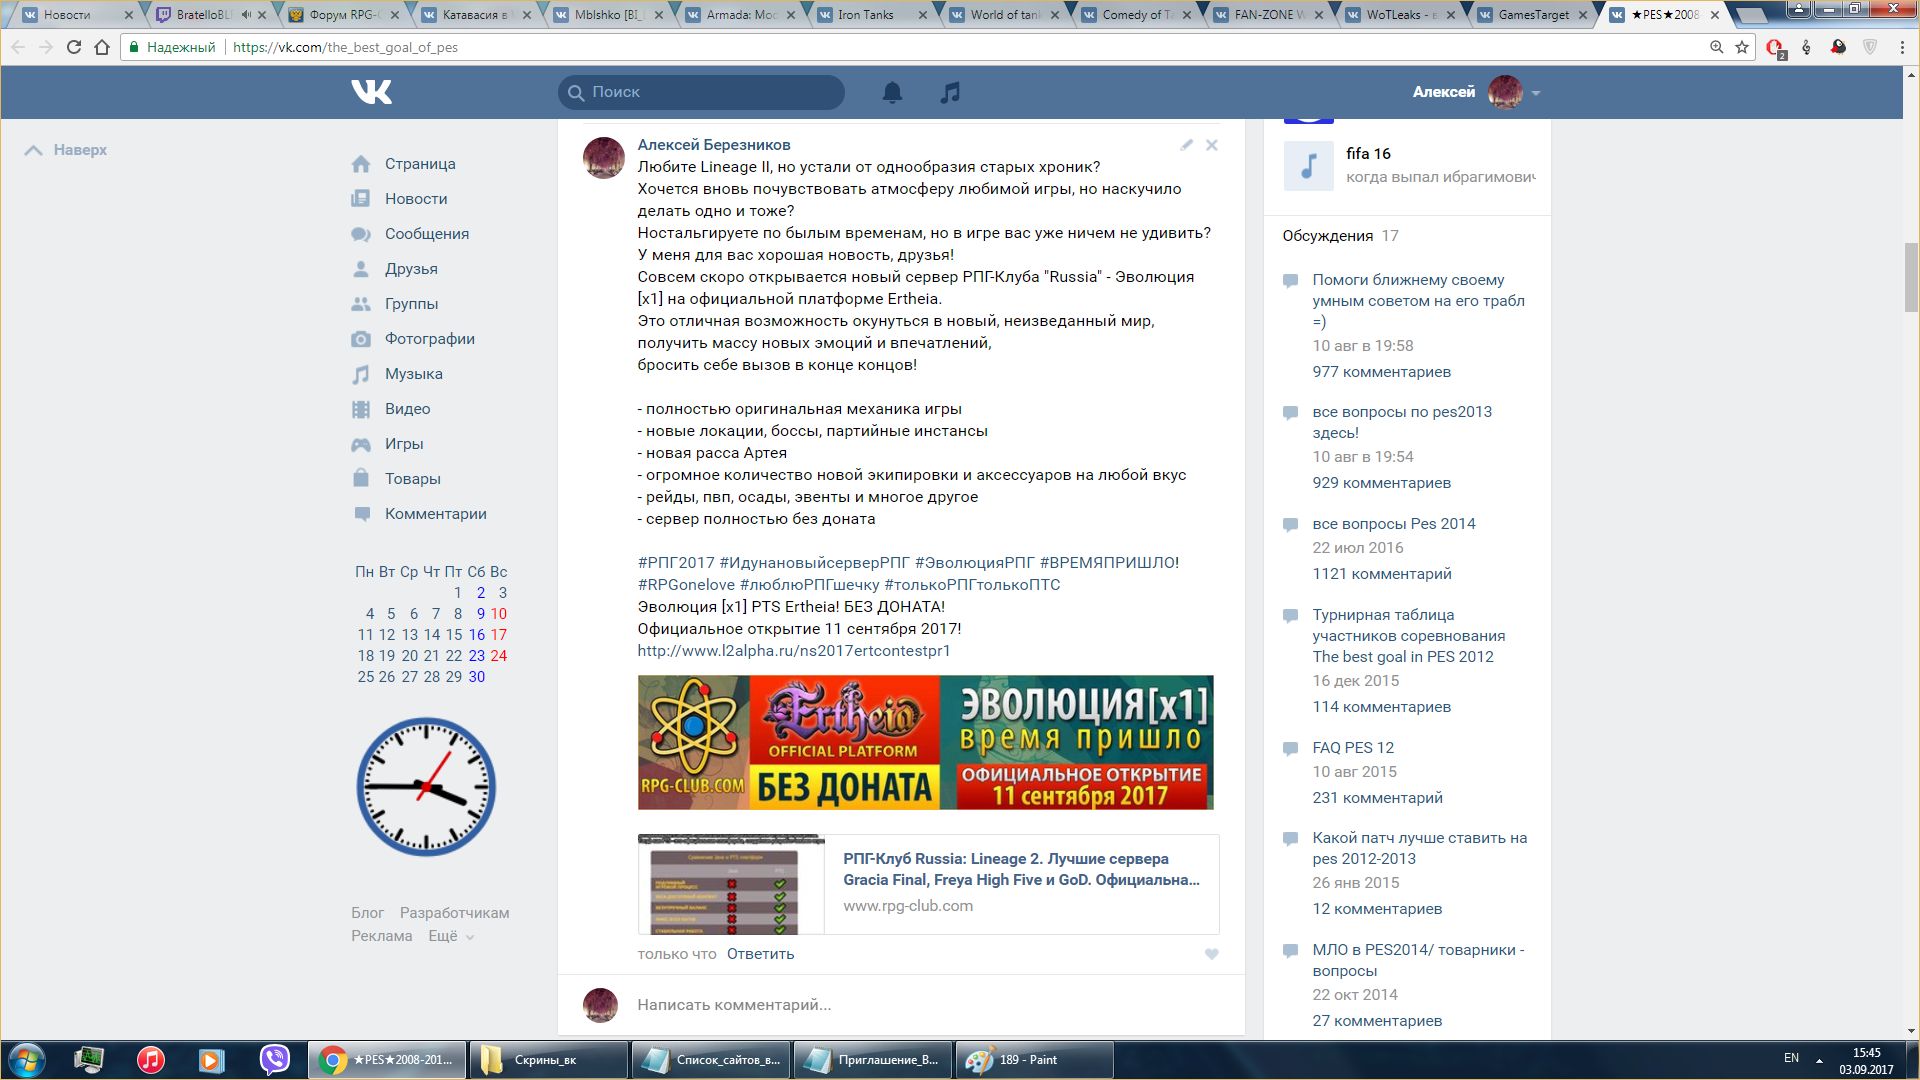The width and height of the screenshot is (1920, 1080).
Task: Click the Друзья person icon
Action: [x=361, y=269]
